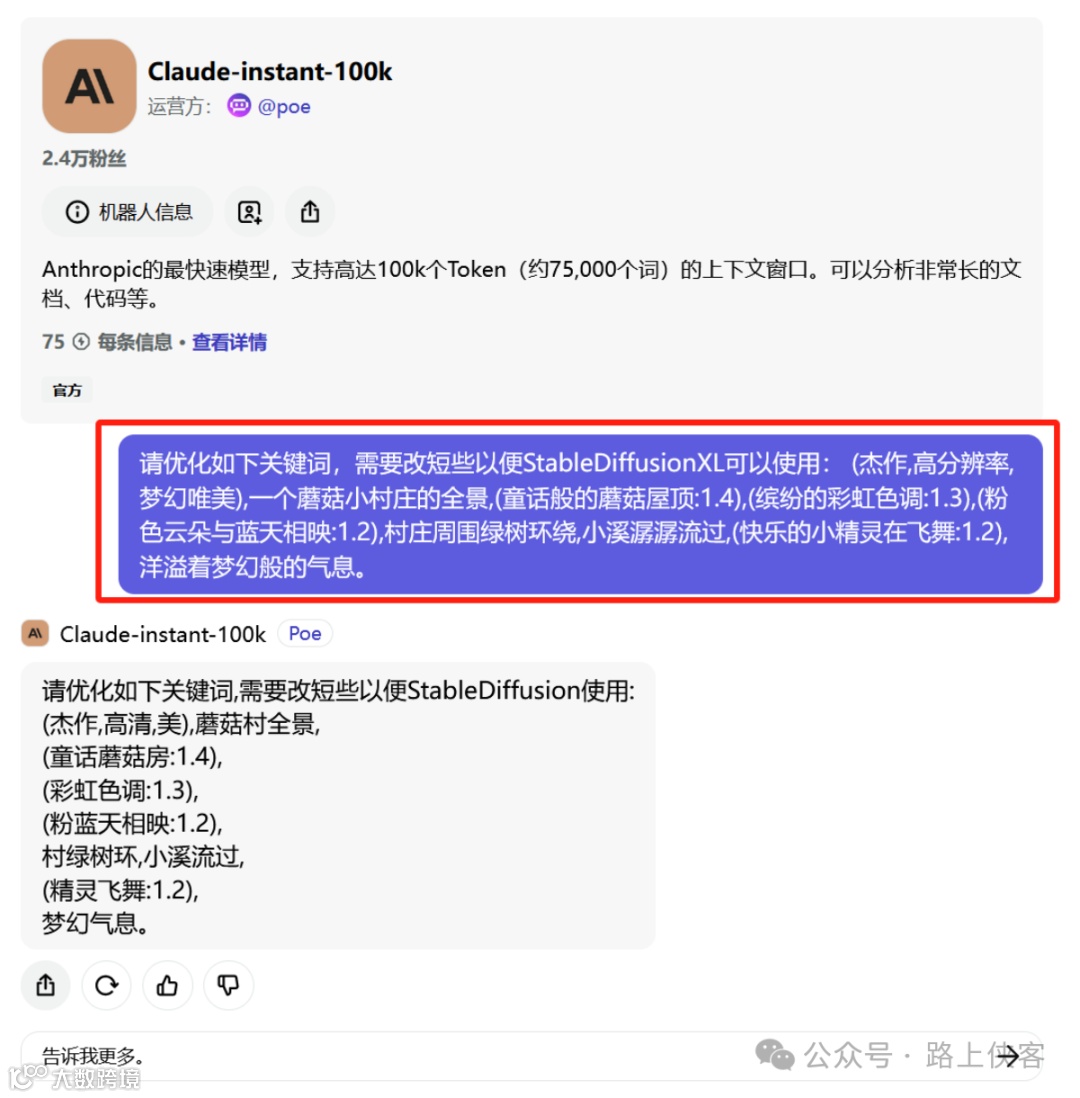Viewport: 1080px width, 1098px height.
Task: Click the Claude-instant-100k bot avatar logo
Action: click(x=89, y=86)
